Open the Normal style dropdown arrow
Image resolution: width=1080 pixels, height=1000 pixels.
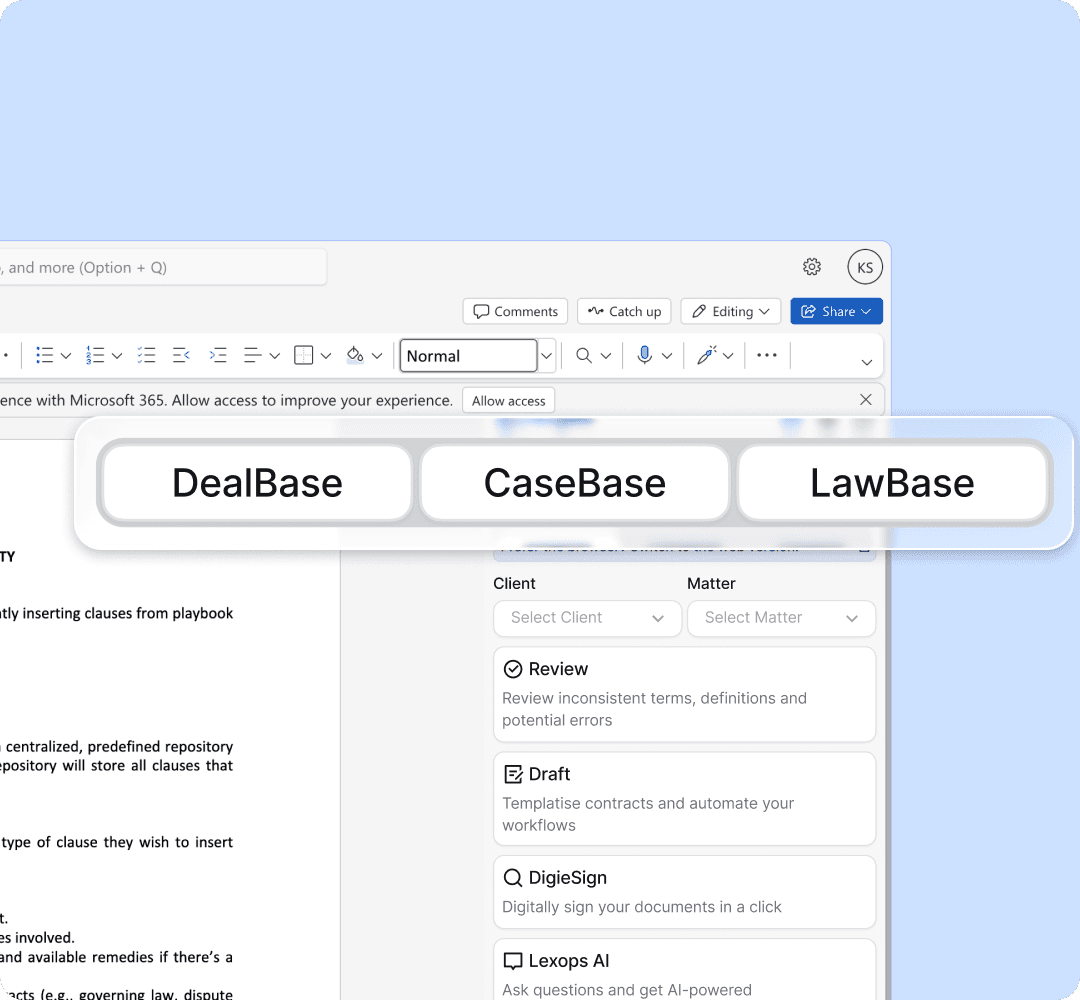point(546,356)
